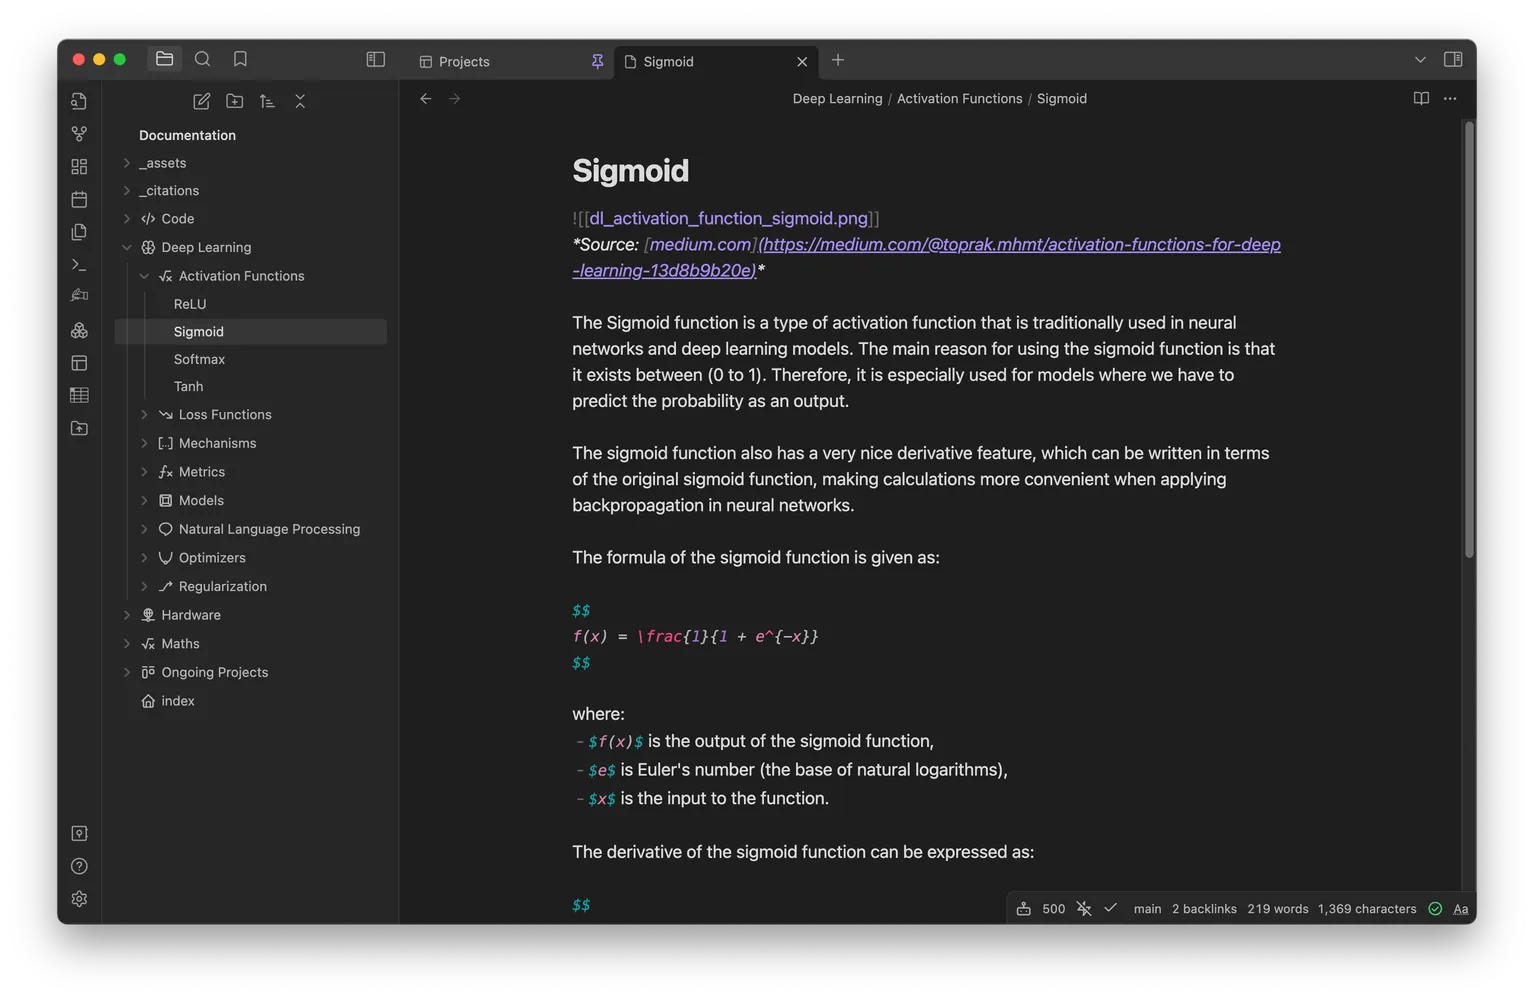Screen dimensions: 1534x1000
Task: Toggle the left sidebar panel
Action: click(x=375, y=59)
